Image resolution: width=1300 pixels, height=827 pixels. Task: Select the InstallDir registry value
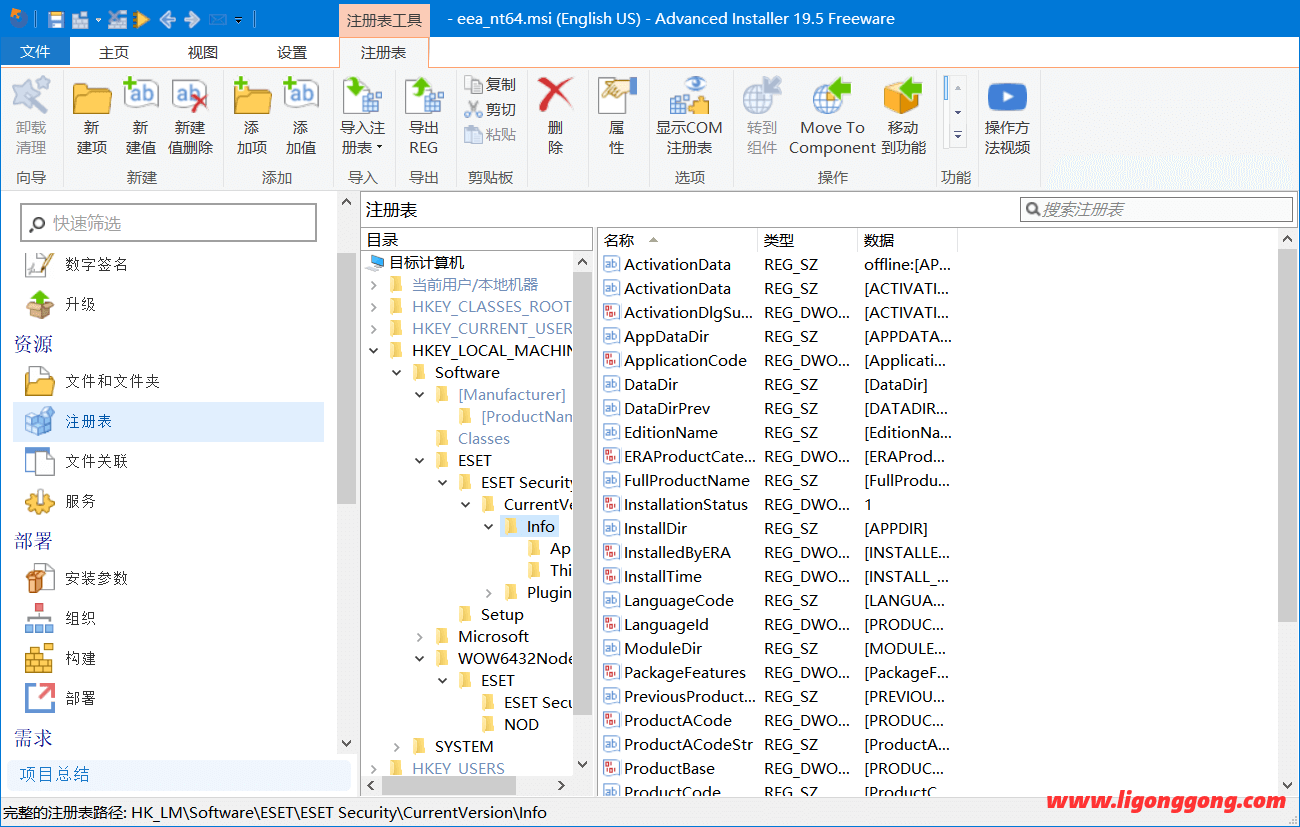655,529
